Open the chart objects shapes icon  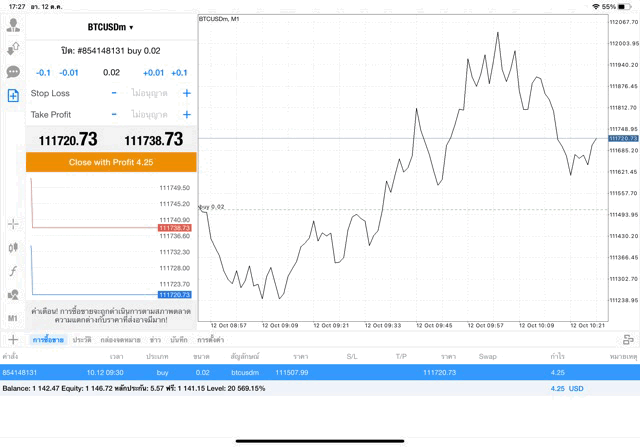(x=13, y=295)
